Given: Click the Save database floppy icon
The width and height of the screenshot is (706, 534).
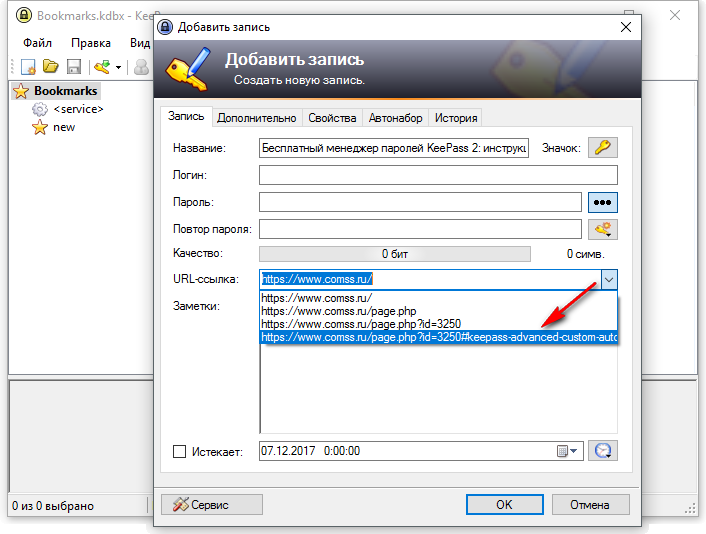Looking at the screenshot, I should [x=74, y=67].
